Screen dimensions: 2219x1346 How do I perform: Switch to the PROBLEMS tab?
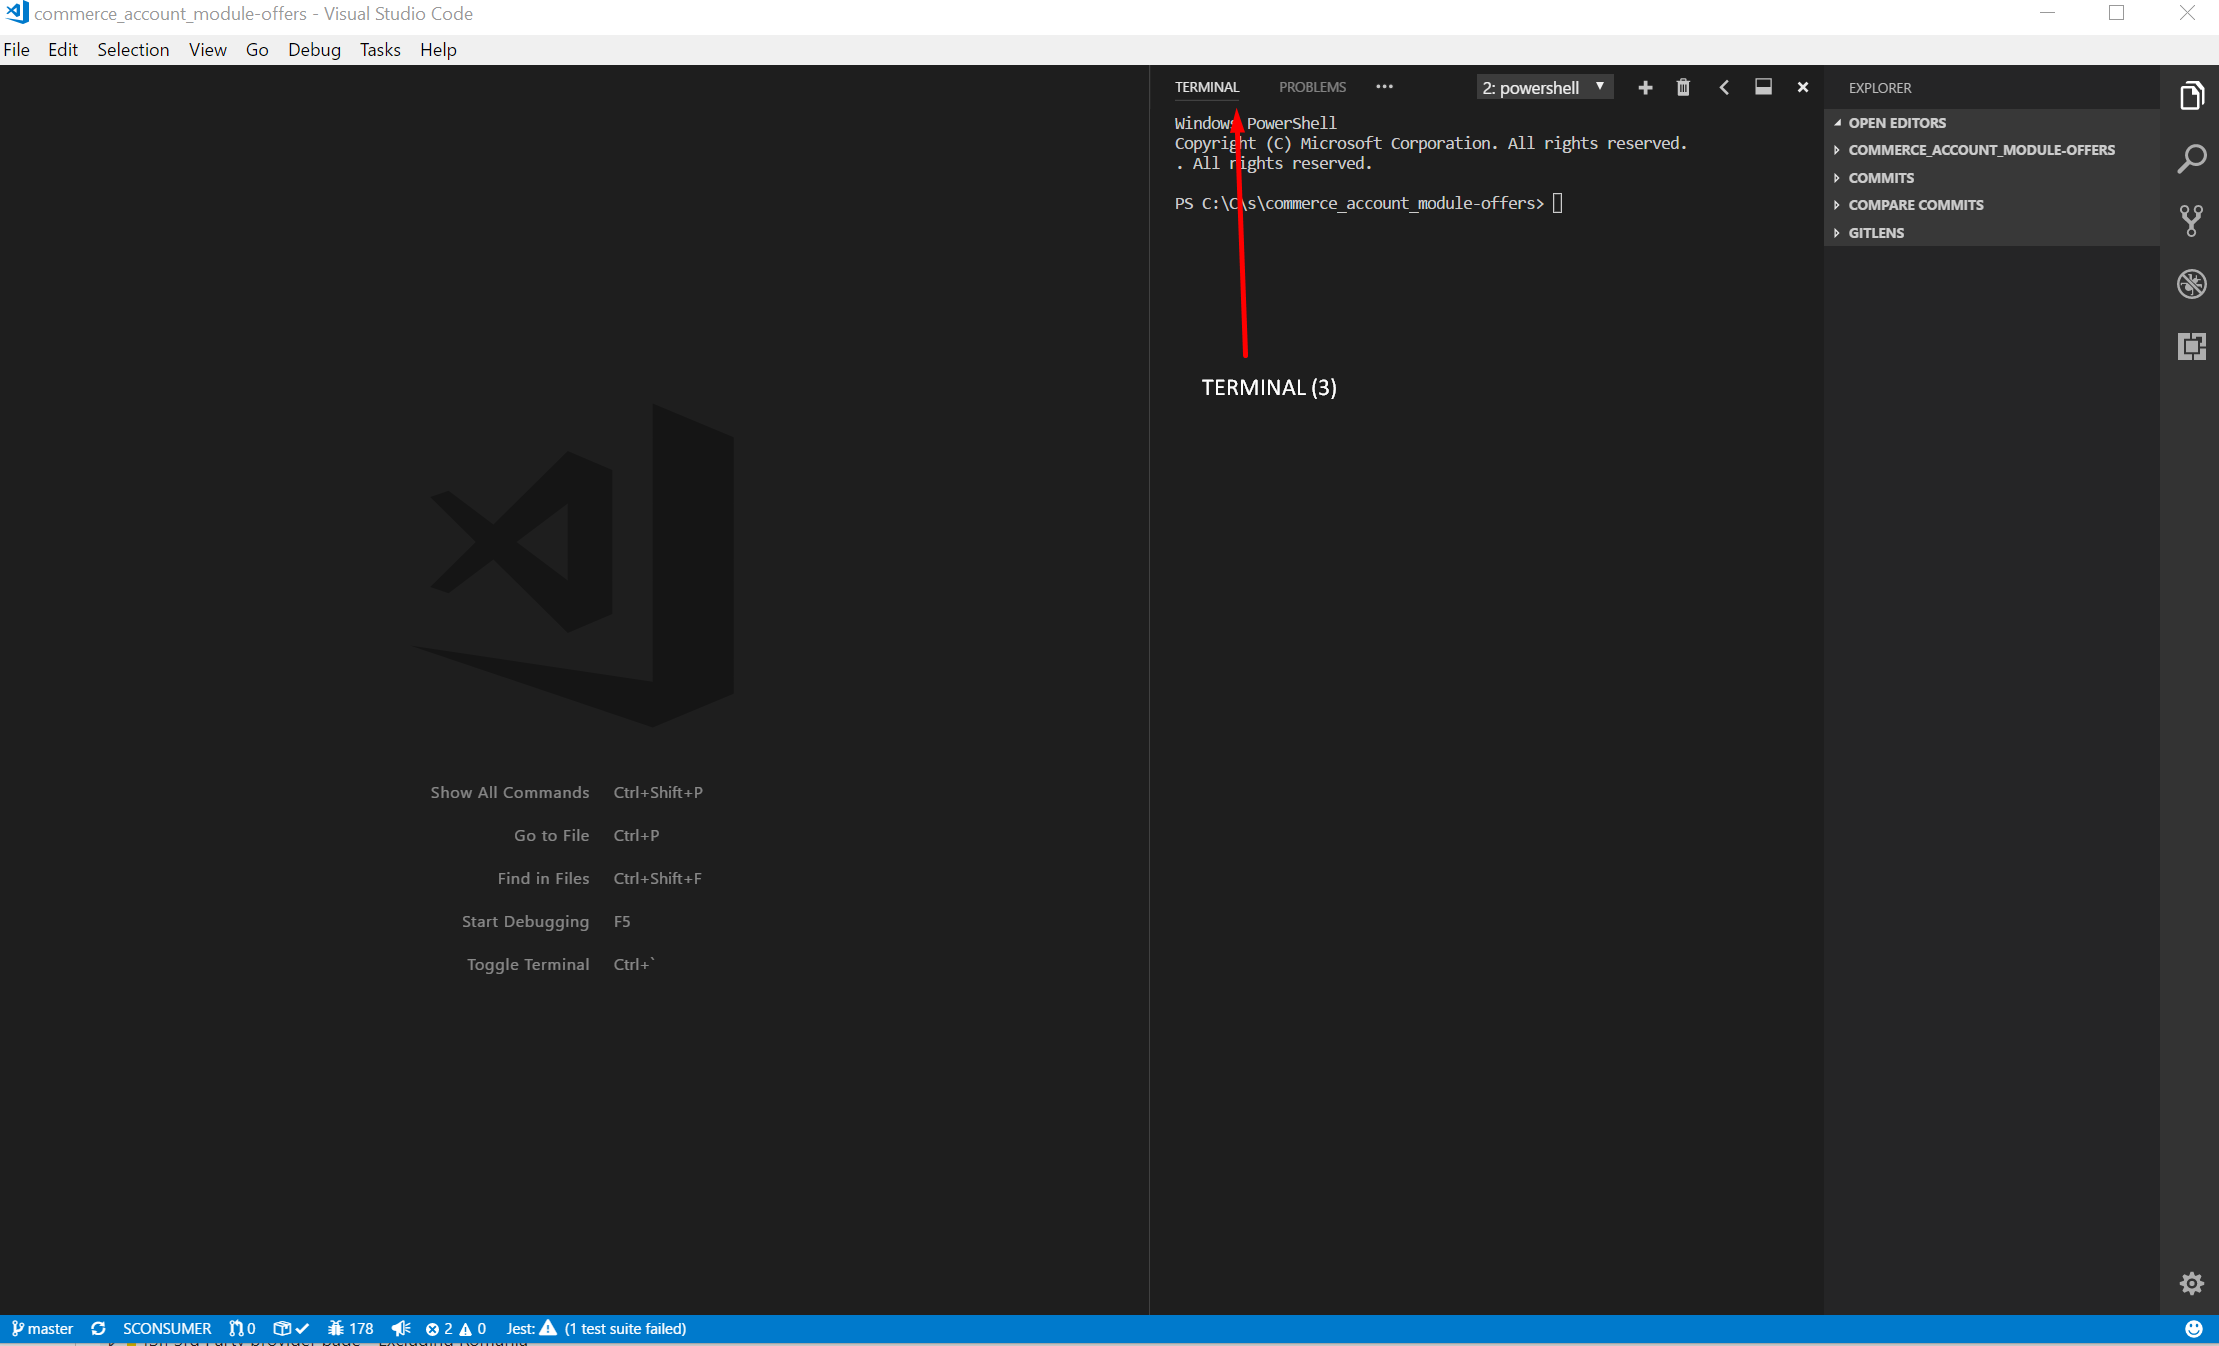click(1311, 87)
